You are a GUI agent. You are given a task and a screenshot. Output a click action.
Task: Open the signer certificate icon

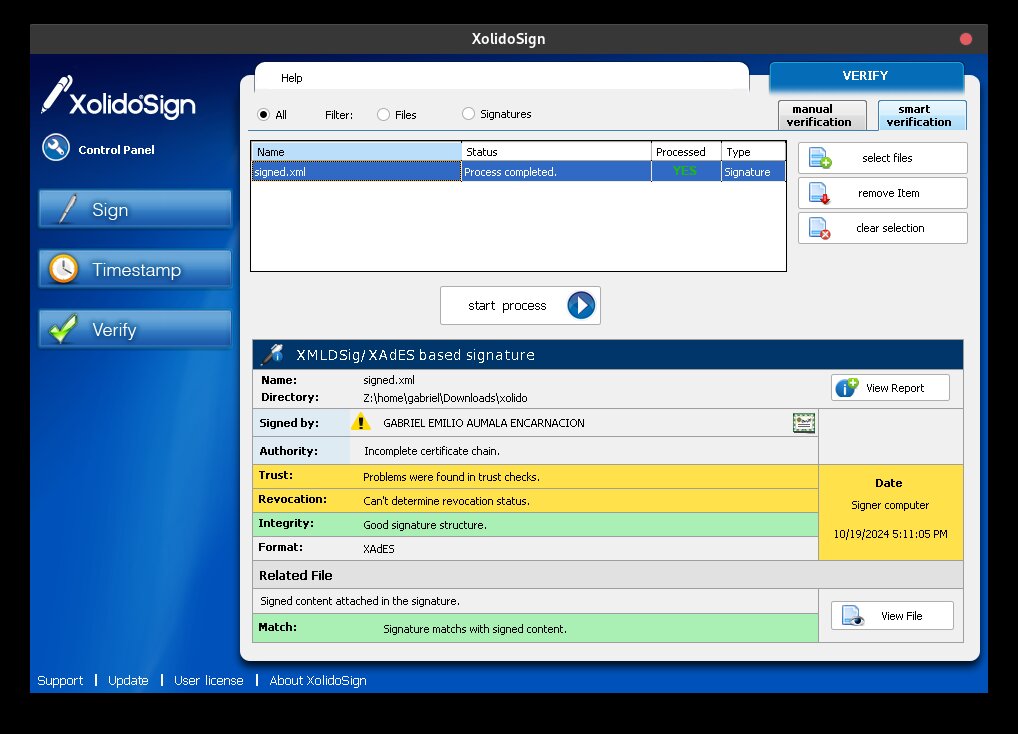coord(803,422)
